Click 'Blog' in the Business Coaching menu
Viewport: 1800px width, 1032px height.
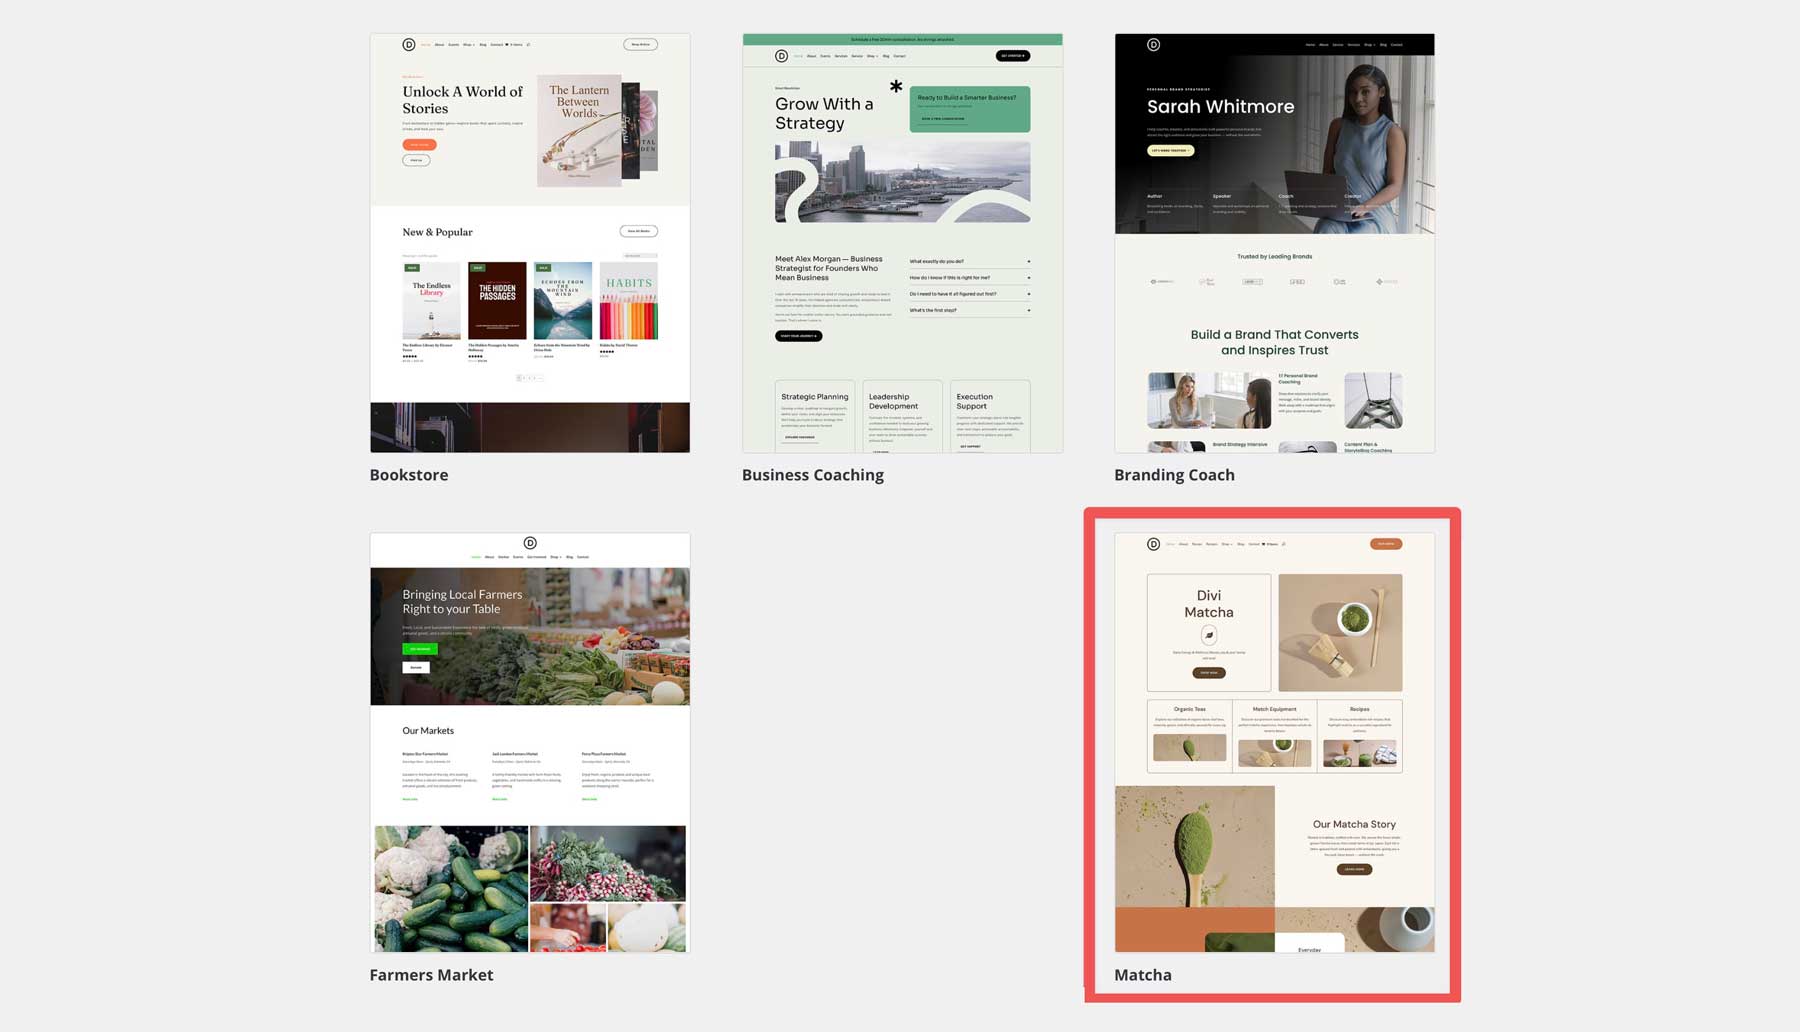(x=886, y=56)
